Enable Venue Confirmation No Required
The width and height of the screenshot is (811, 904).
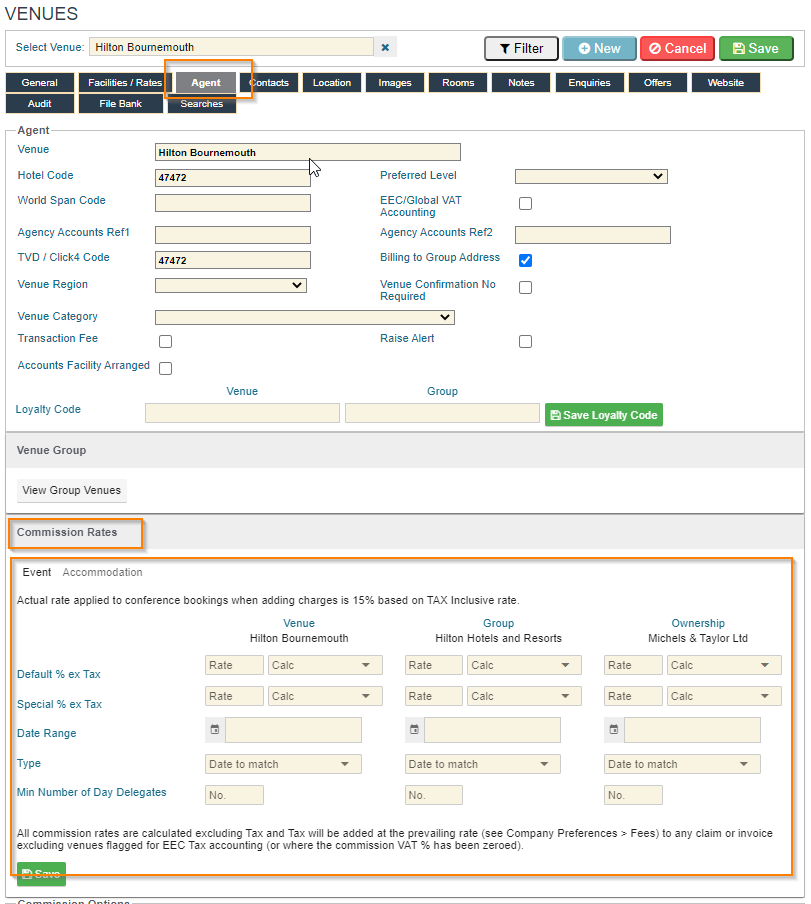525,287
